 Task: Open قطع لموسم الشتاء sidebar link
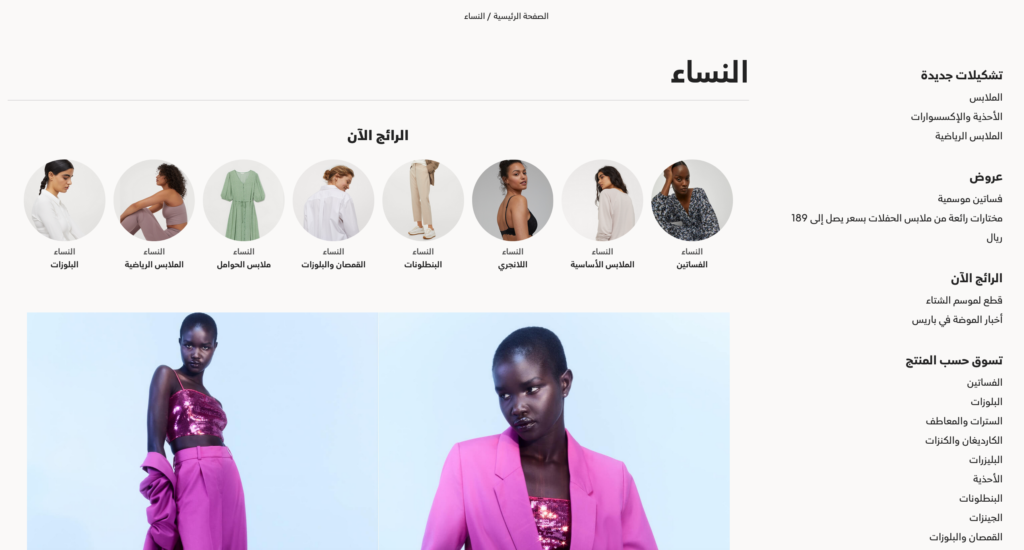coord(964,300)
